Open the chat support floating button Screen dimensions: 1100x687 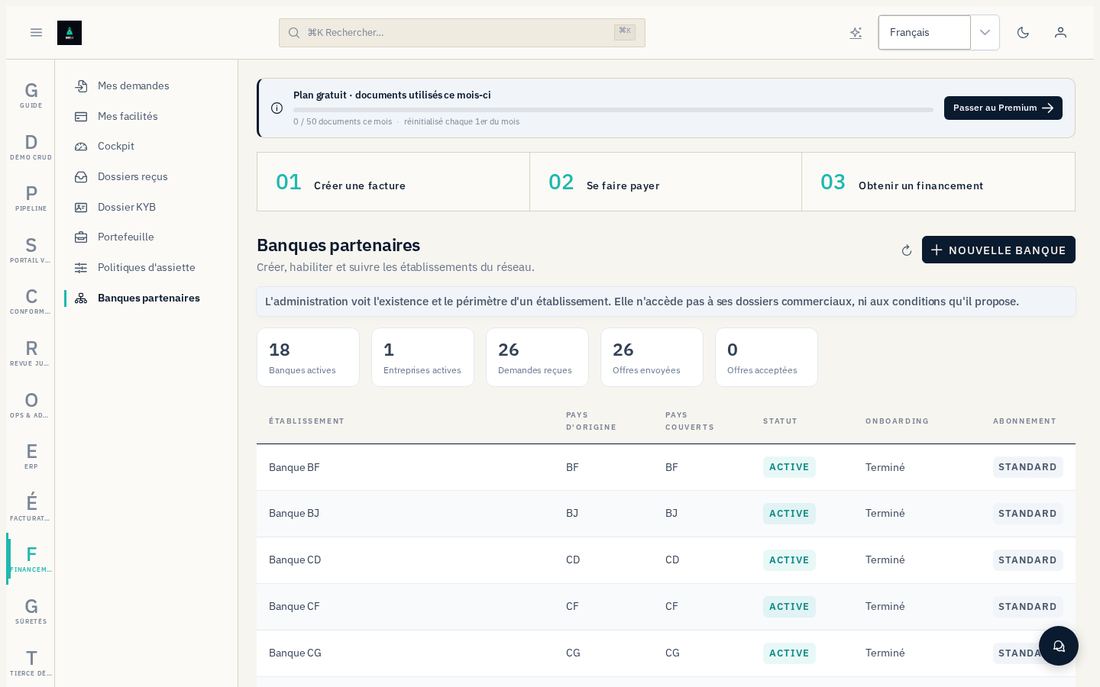1058,646
